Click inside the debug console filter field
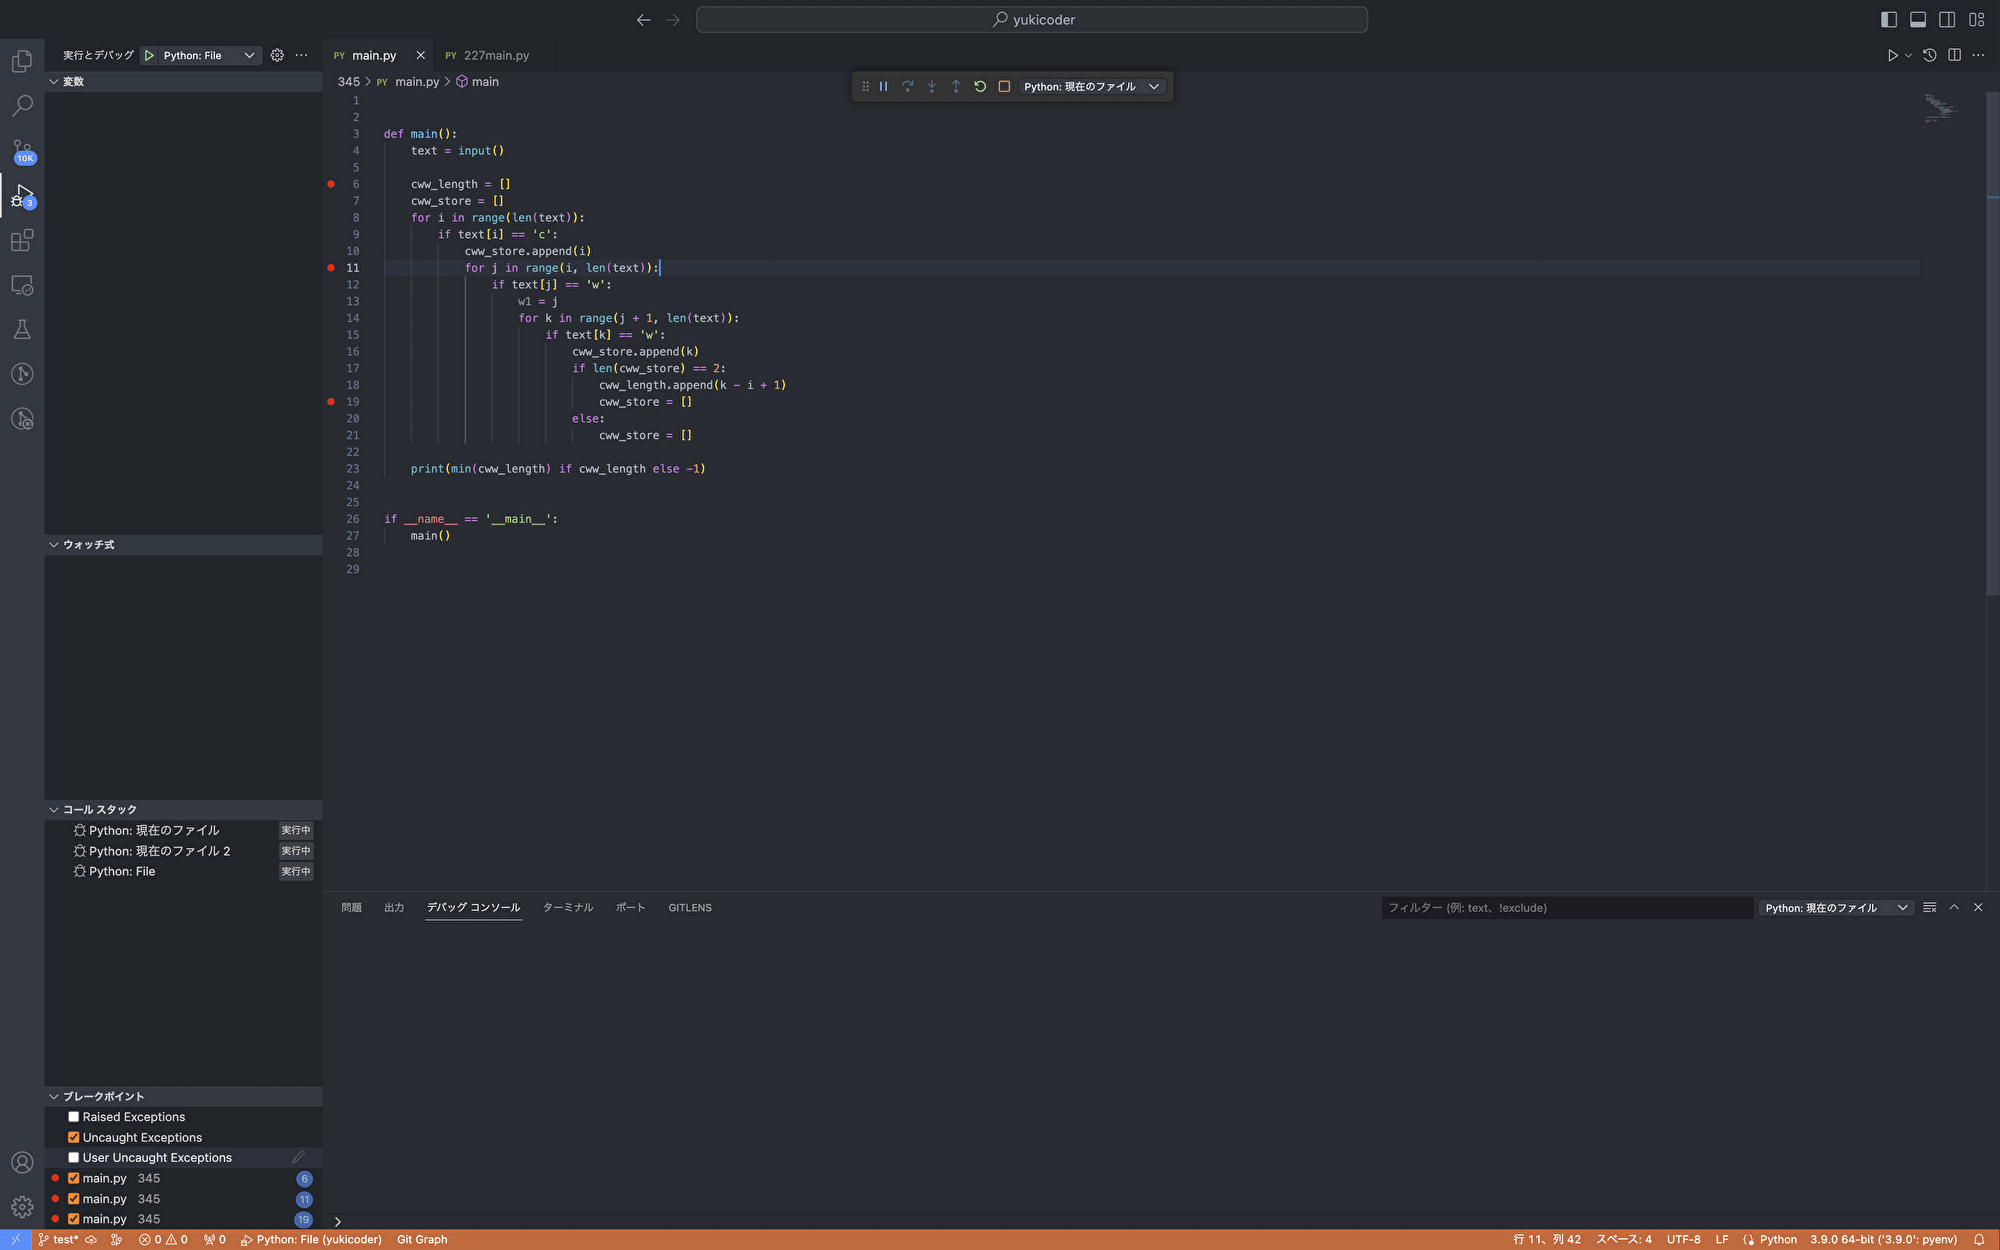2000x1250 pixels. (x=1566, y=907)
